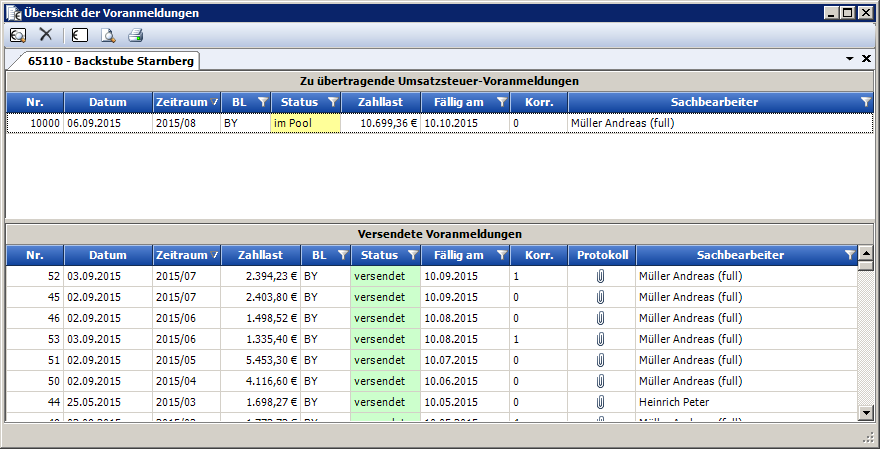Open BL column filter in upper table
Viewport: 880px width, 449px height.
click(x=262, y=102)
